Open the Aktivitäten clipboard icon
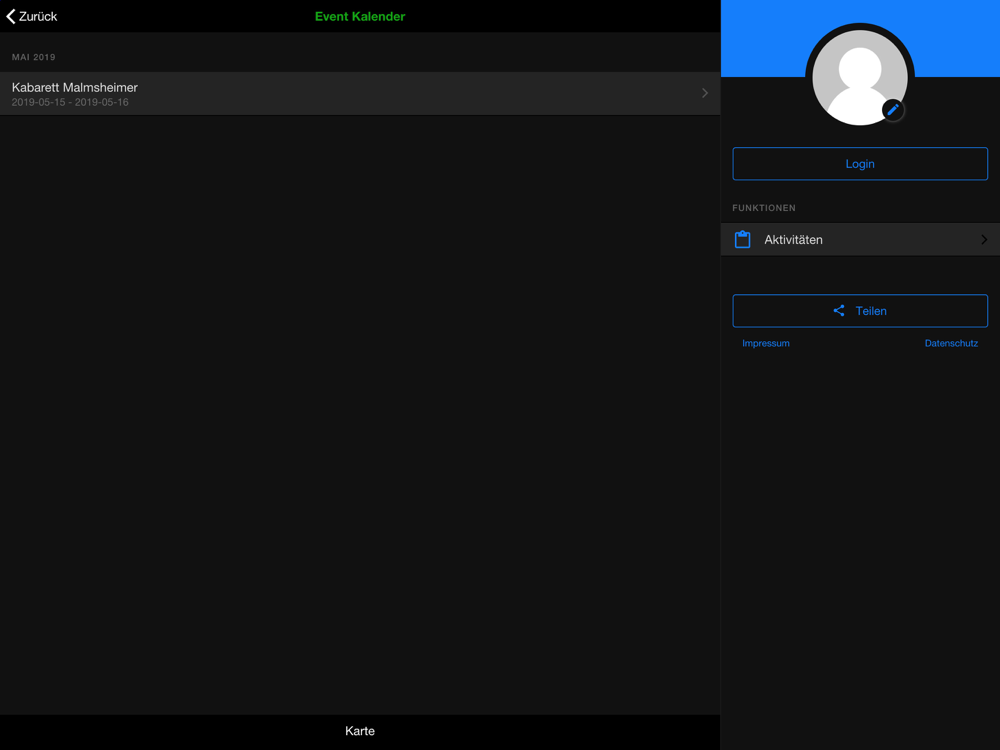 tap(742, 240)
